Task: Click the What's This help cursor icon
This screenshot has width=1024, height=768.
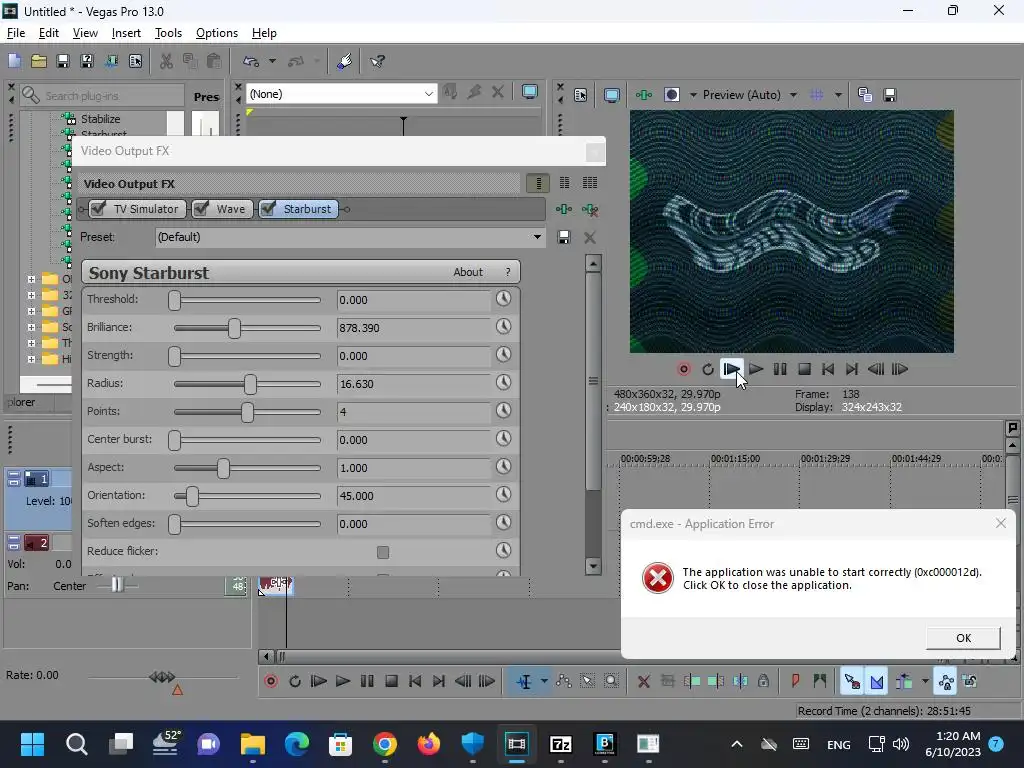Action: pos(377,61)
